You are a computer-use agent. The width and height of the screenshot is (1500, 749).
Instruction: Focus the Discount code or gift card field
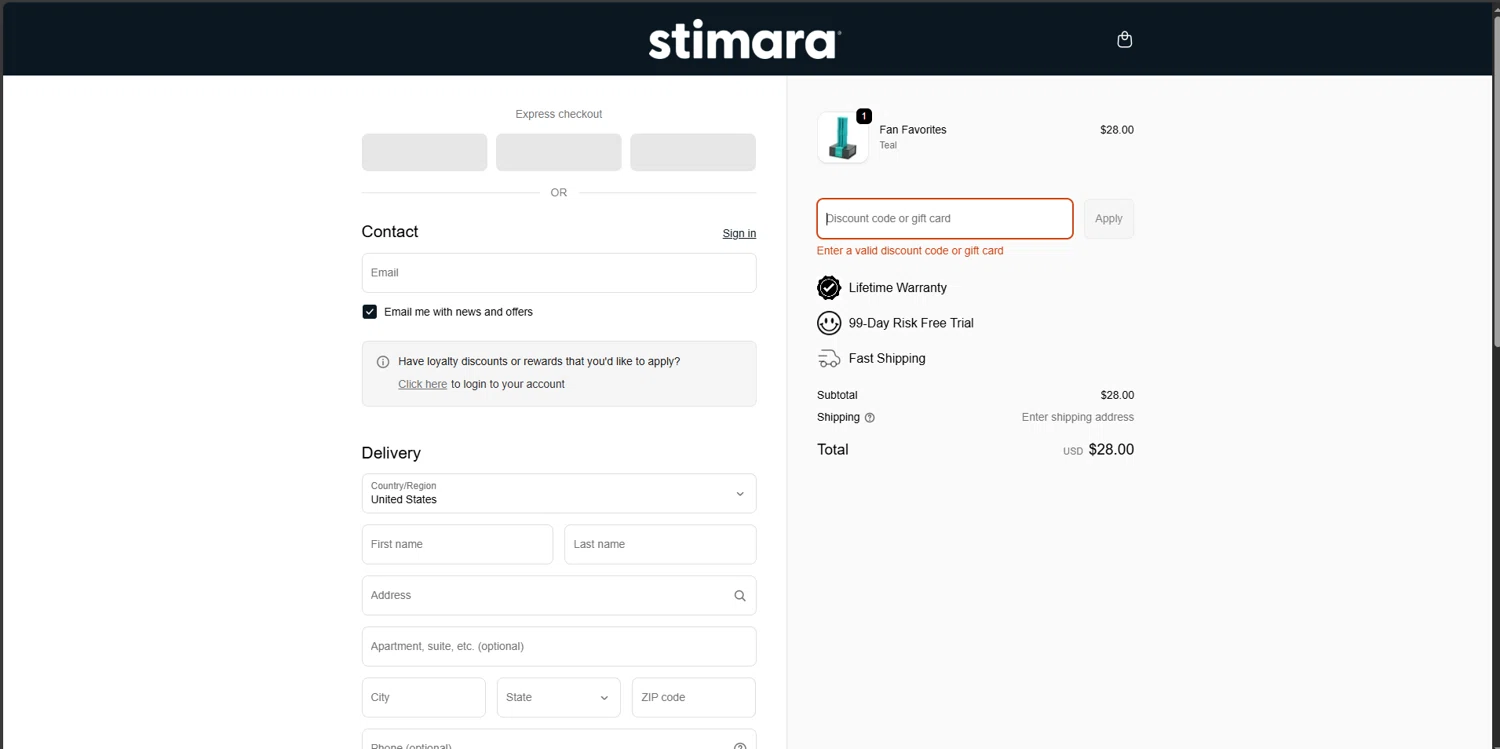945,219
